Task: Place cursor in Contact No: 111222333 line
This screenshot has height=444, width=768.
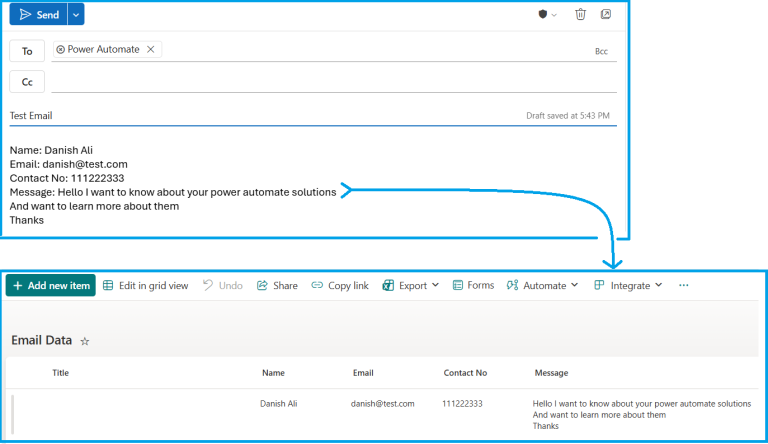Action: 67,178
